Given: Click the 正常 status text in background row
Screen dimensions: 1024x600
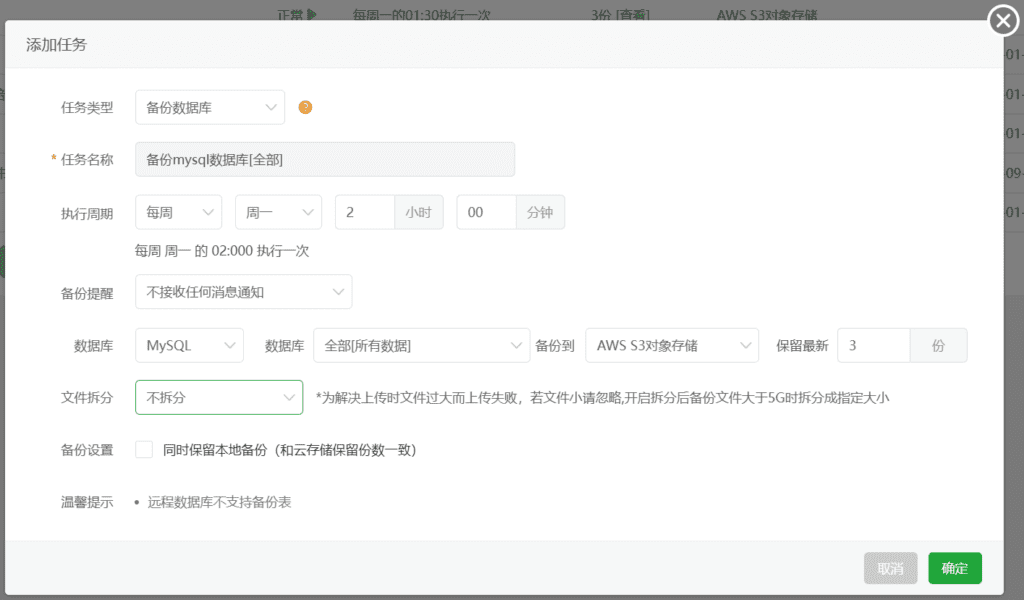Looking at the screenshot, I should pyautogui.click(x=289, y=16).
